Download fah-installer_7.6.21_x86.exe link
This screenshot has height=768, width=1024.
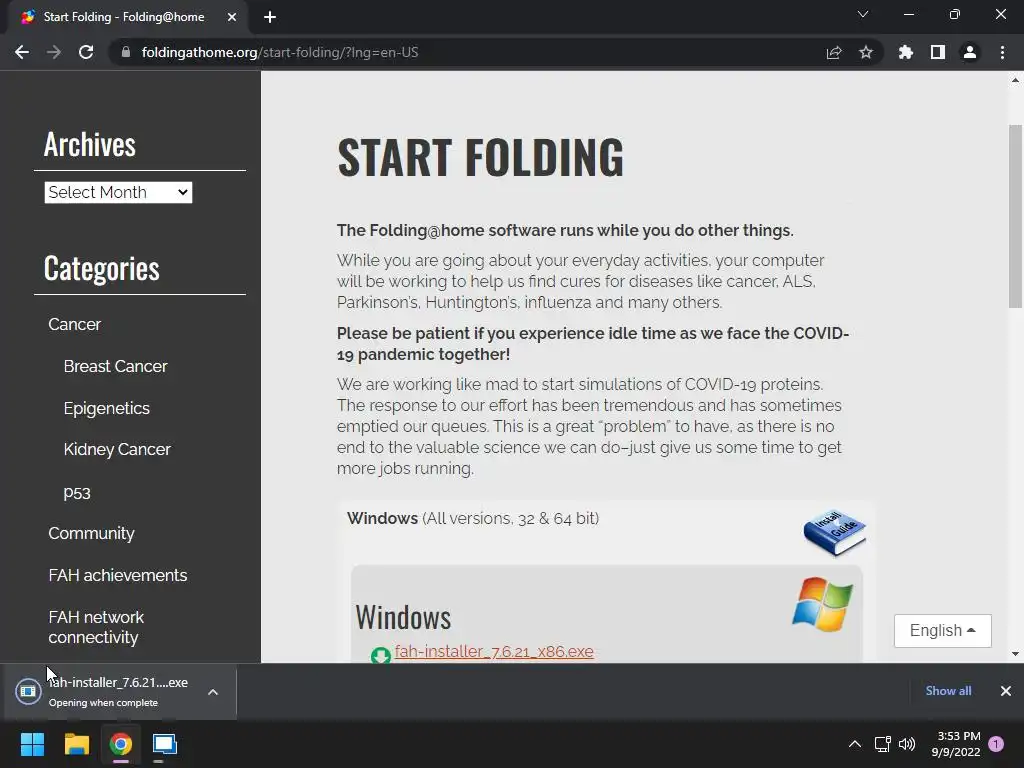[494, 652]
